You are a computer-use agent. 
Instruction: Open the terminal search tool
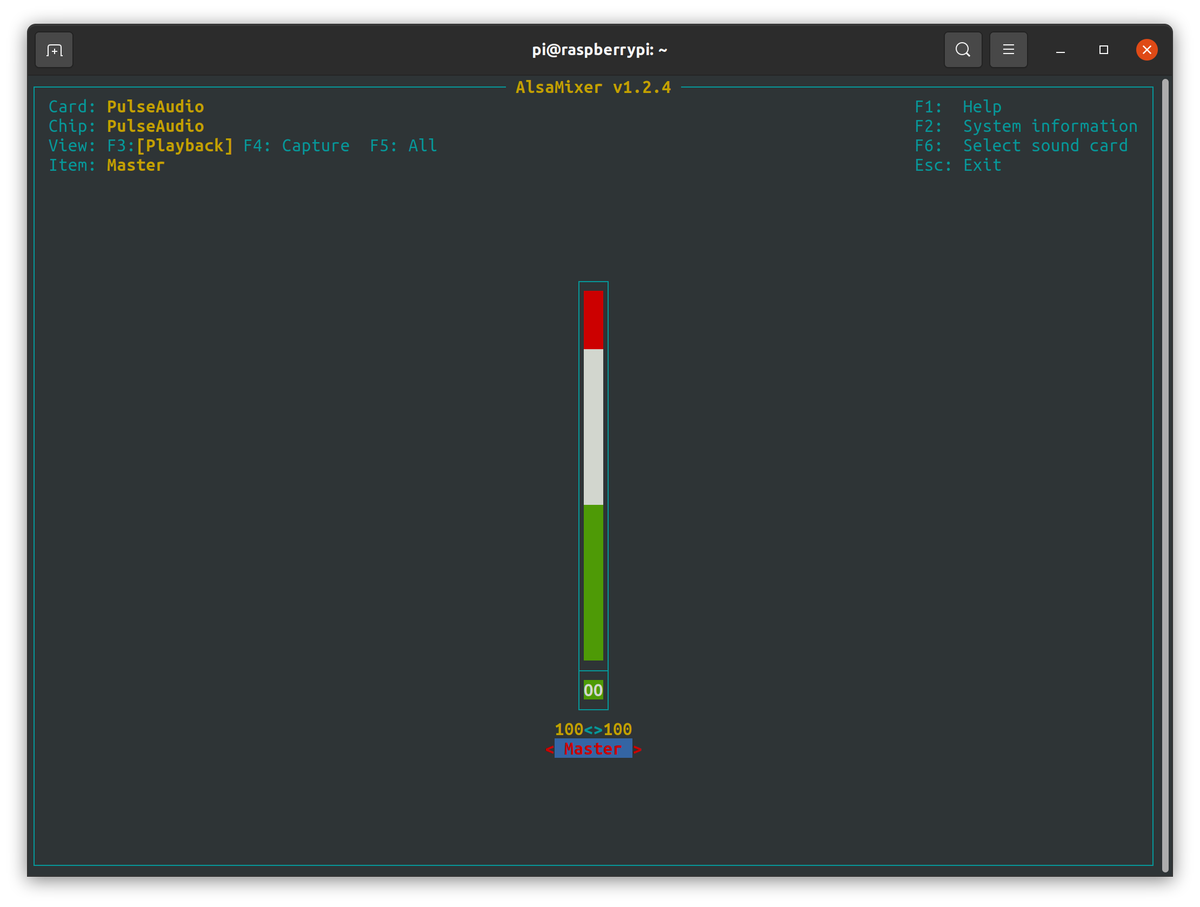(962, 50)
